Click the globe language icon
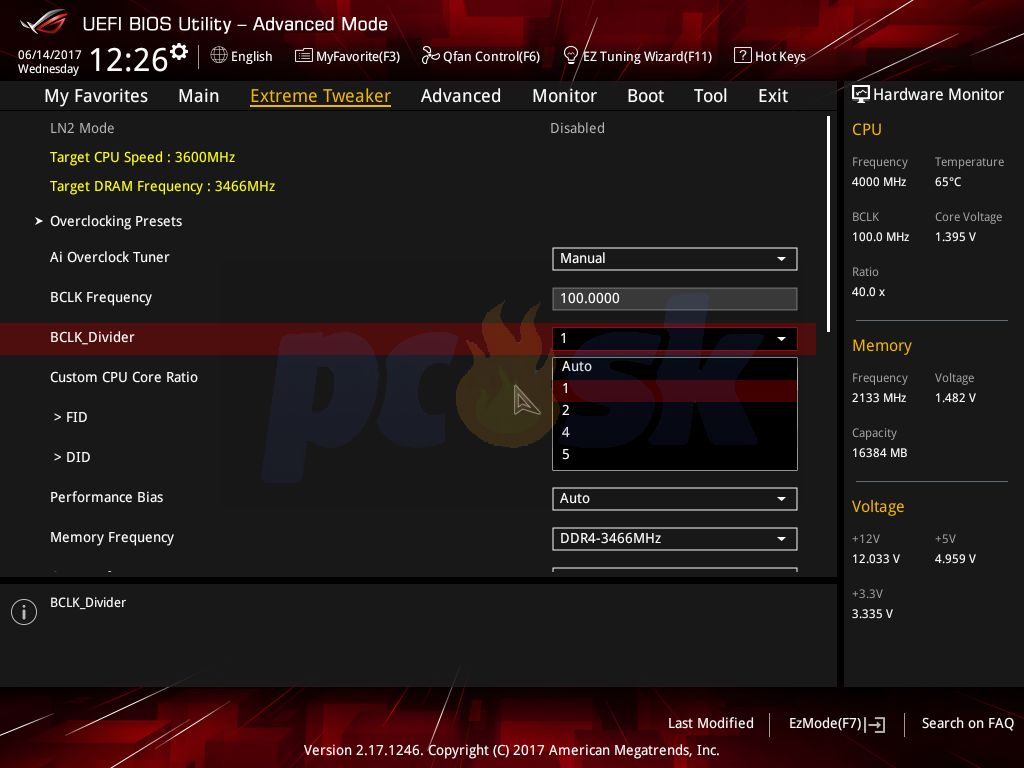 pos(219,55)
